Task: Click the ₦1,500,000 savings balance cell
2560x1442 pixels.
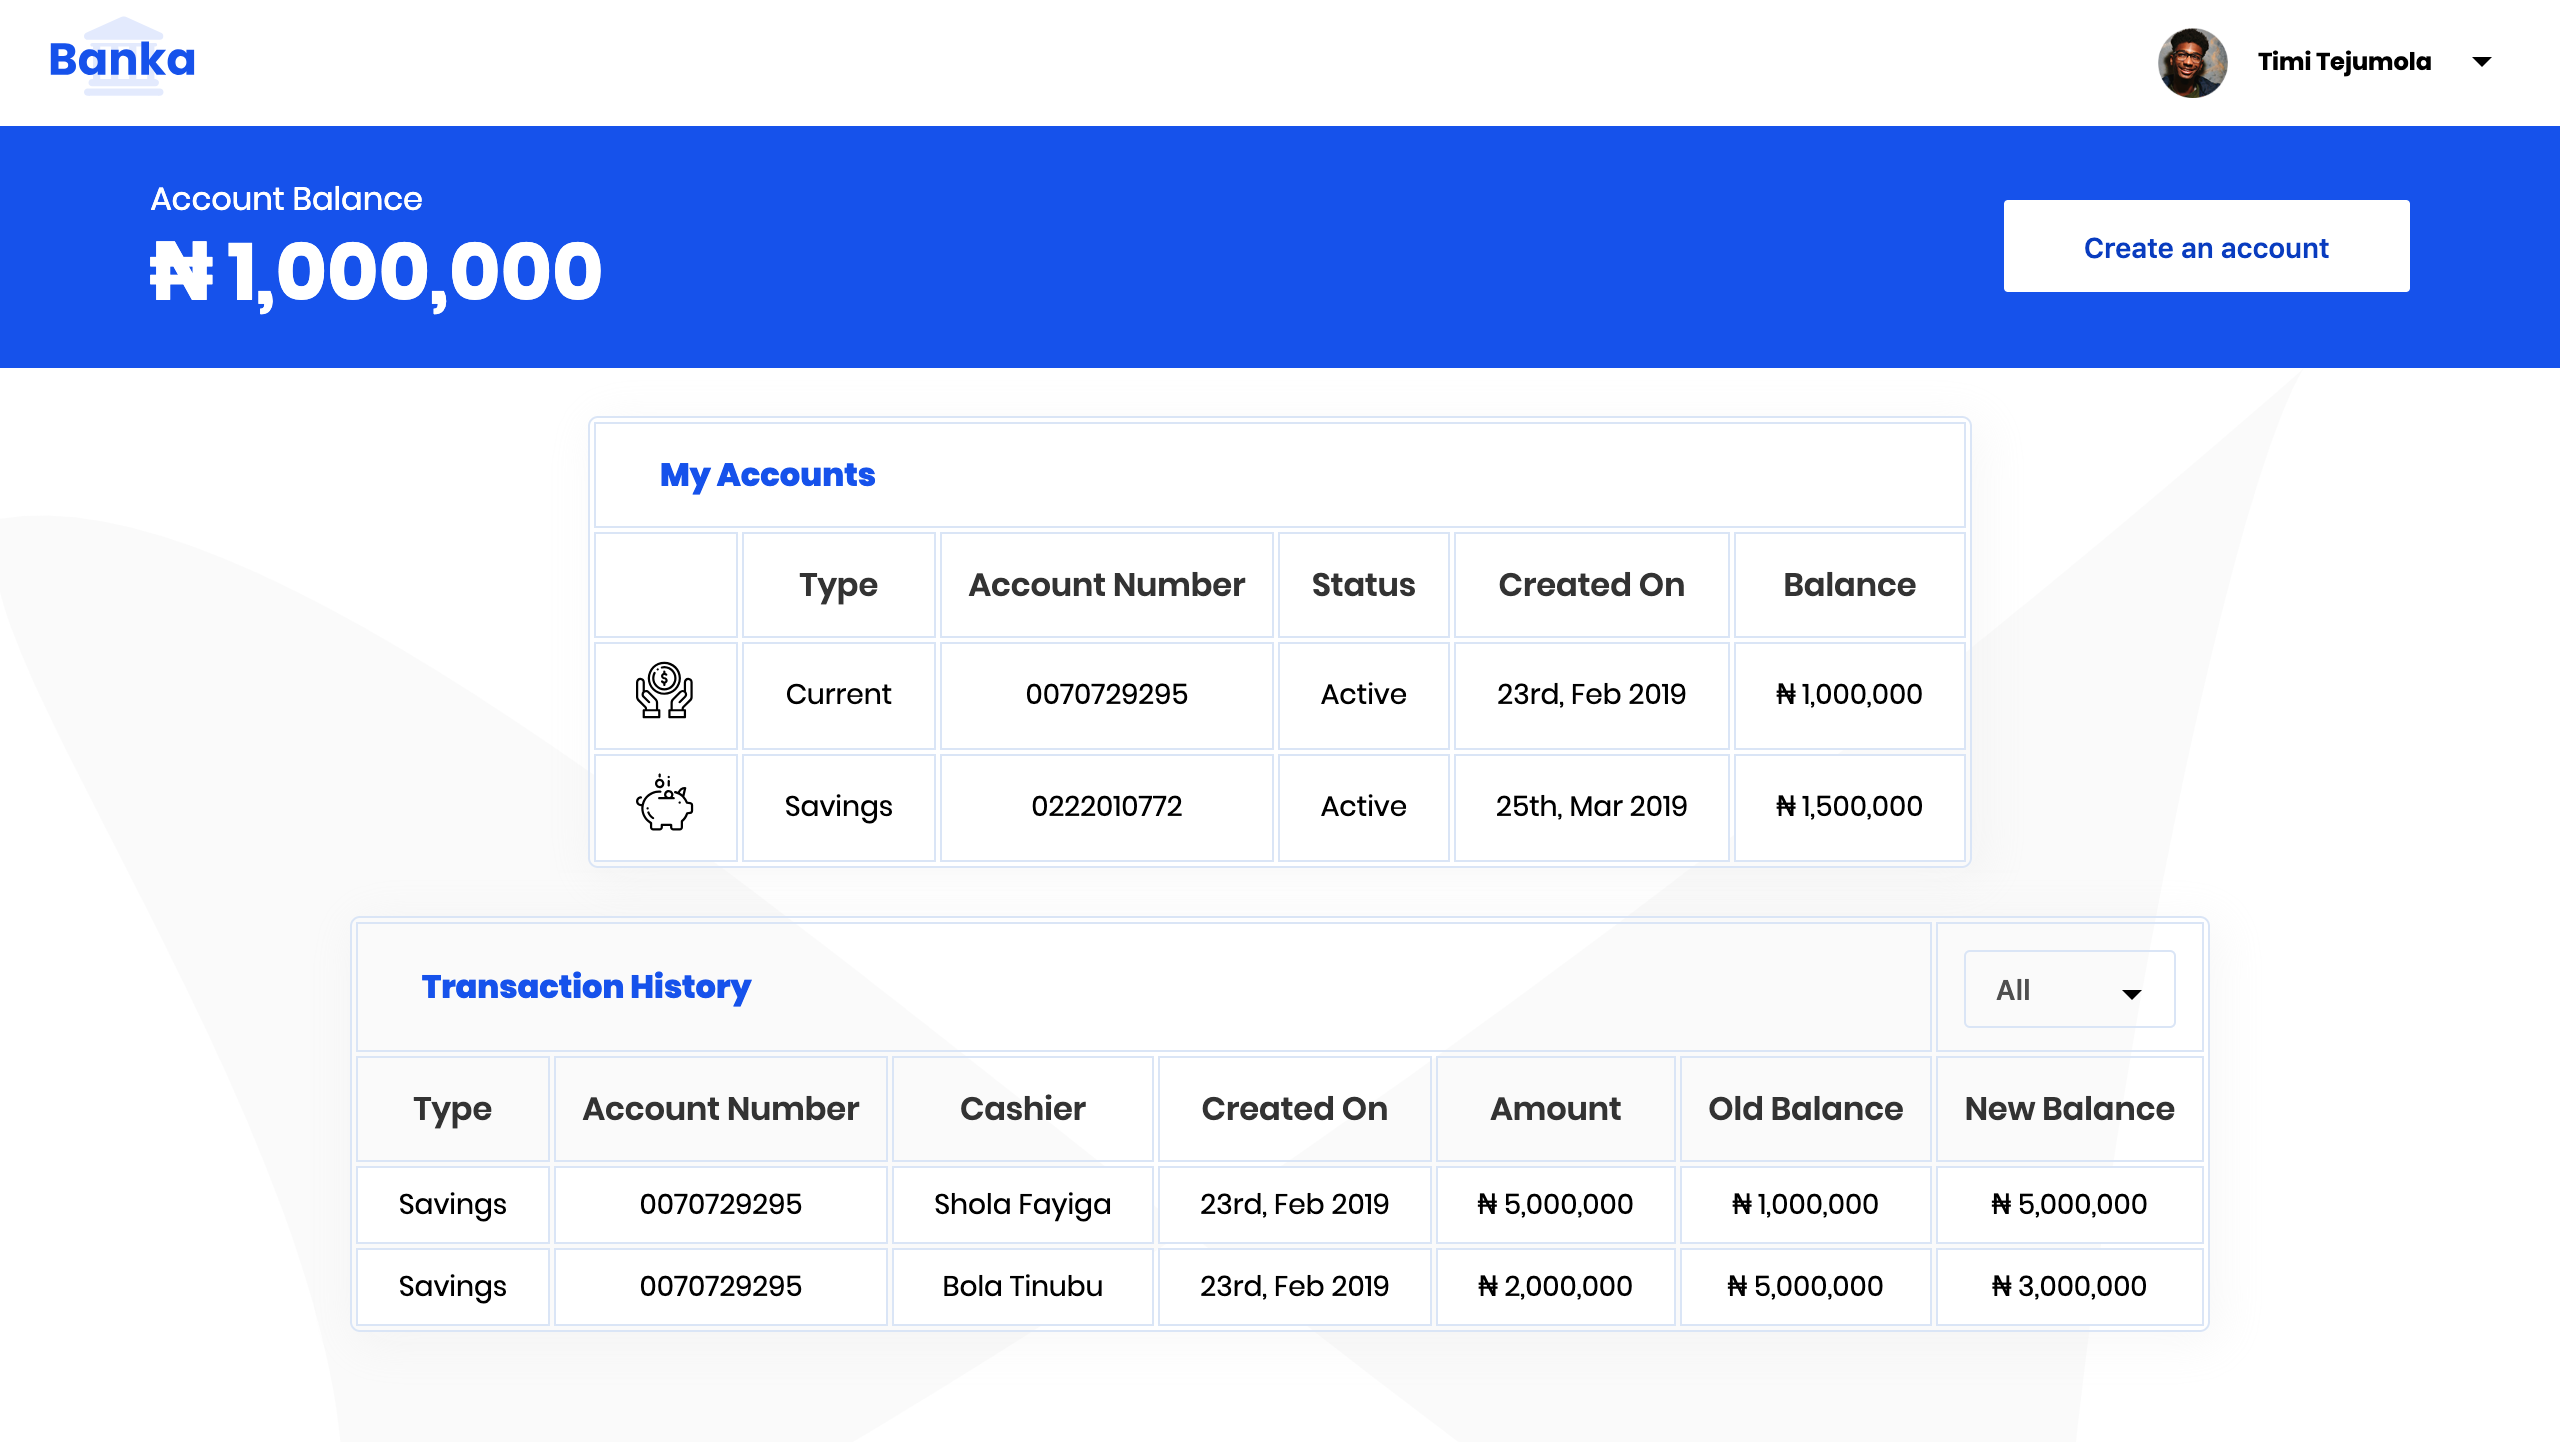Action: [x=1849, y=806]
